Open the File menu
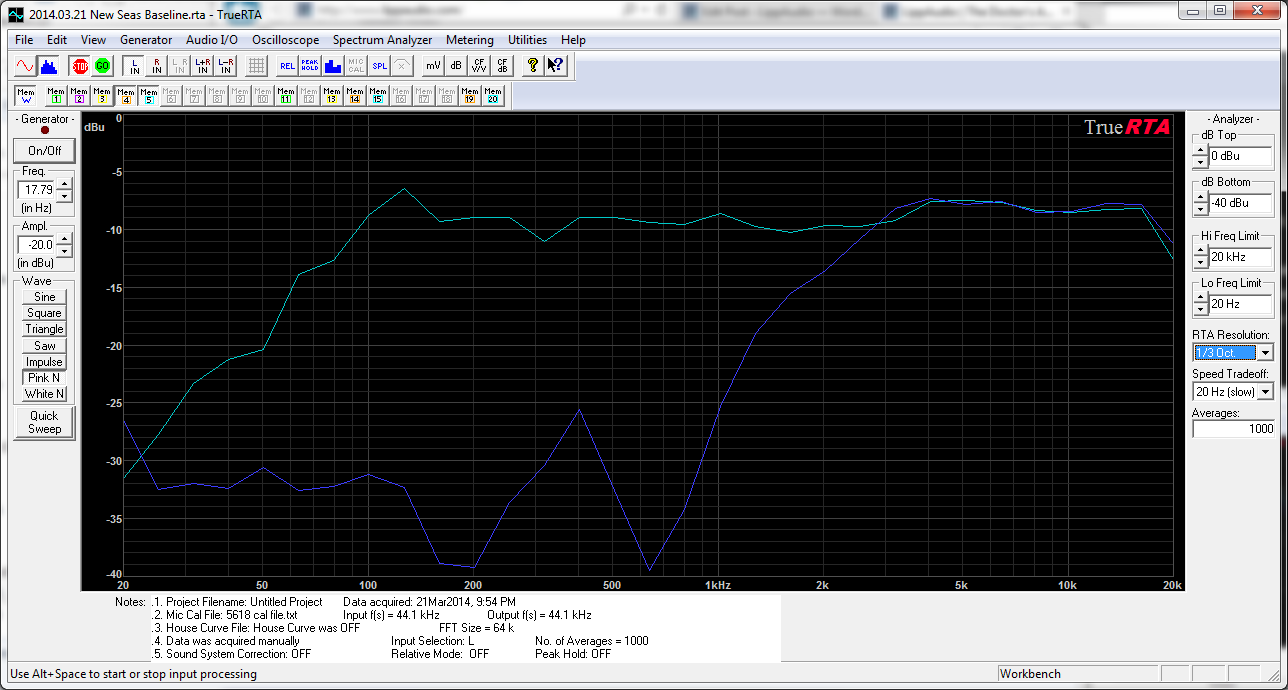This screenshot has height=690, width=1288. point(24,40)
